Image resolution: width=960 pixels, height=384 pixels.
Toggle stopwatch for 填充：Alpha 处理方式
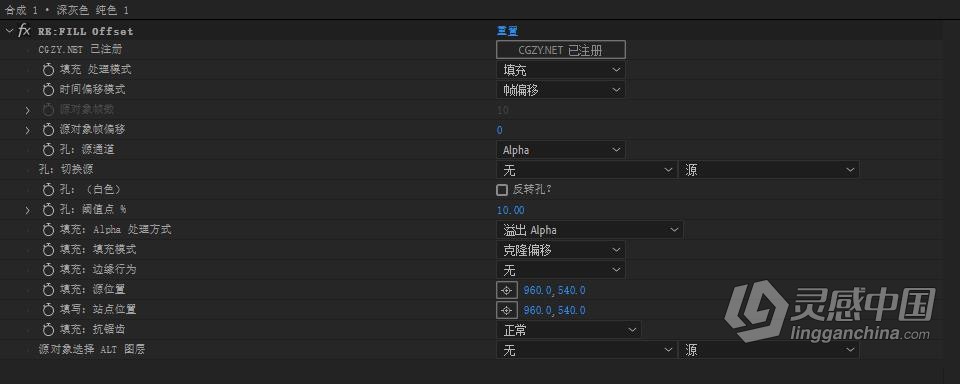(48, 230)
